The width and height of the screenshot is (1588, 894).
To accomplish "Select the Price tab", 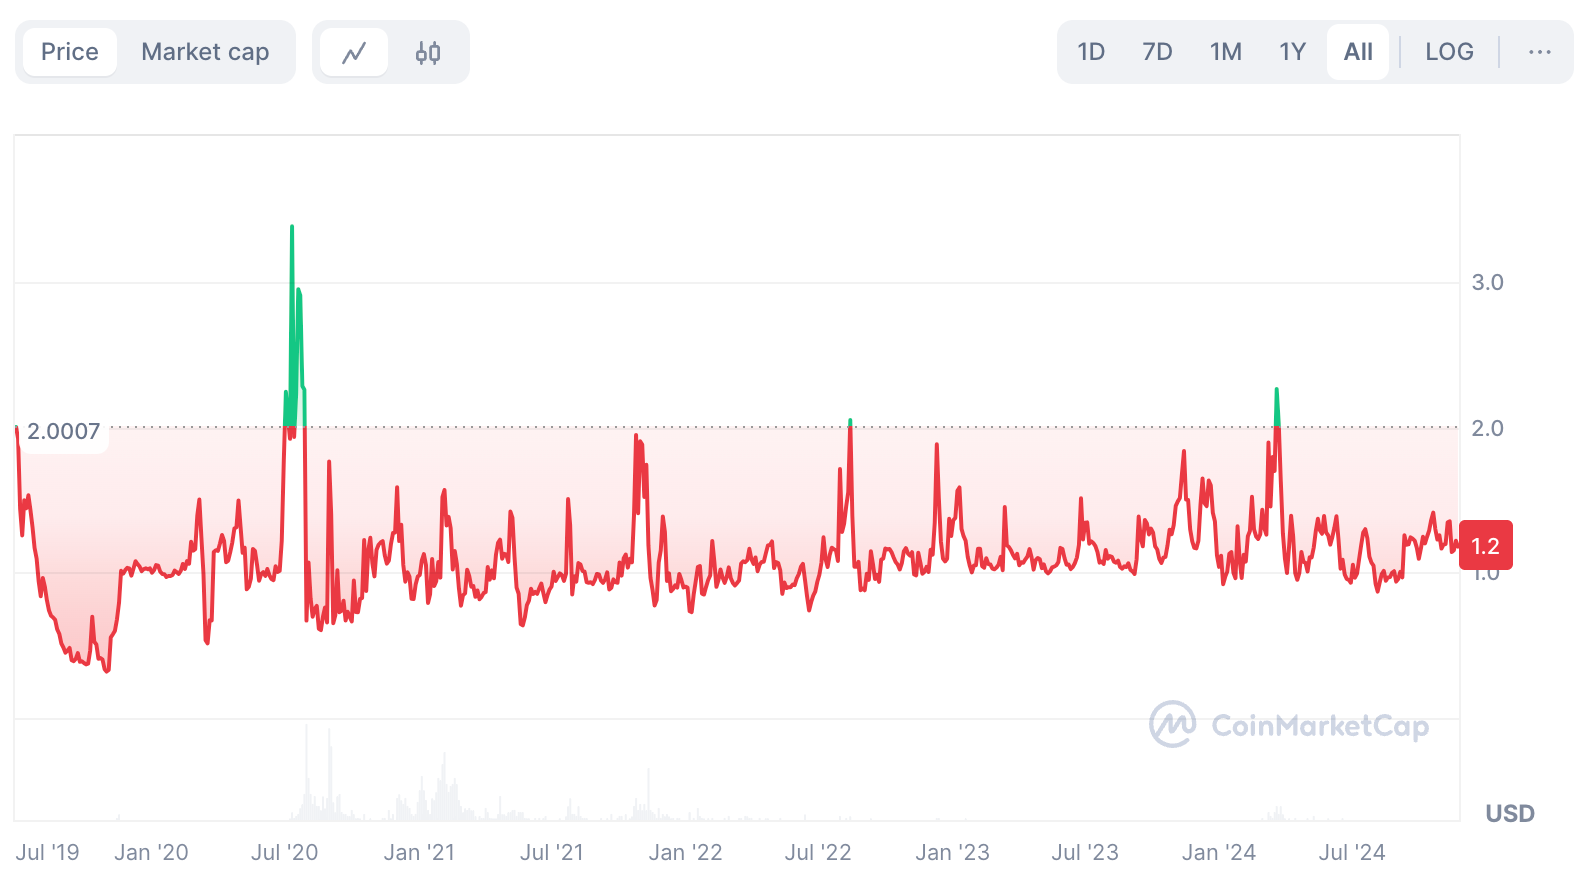I will click(70, 52).
